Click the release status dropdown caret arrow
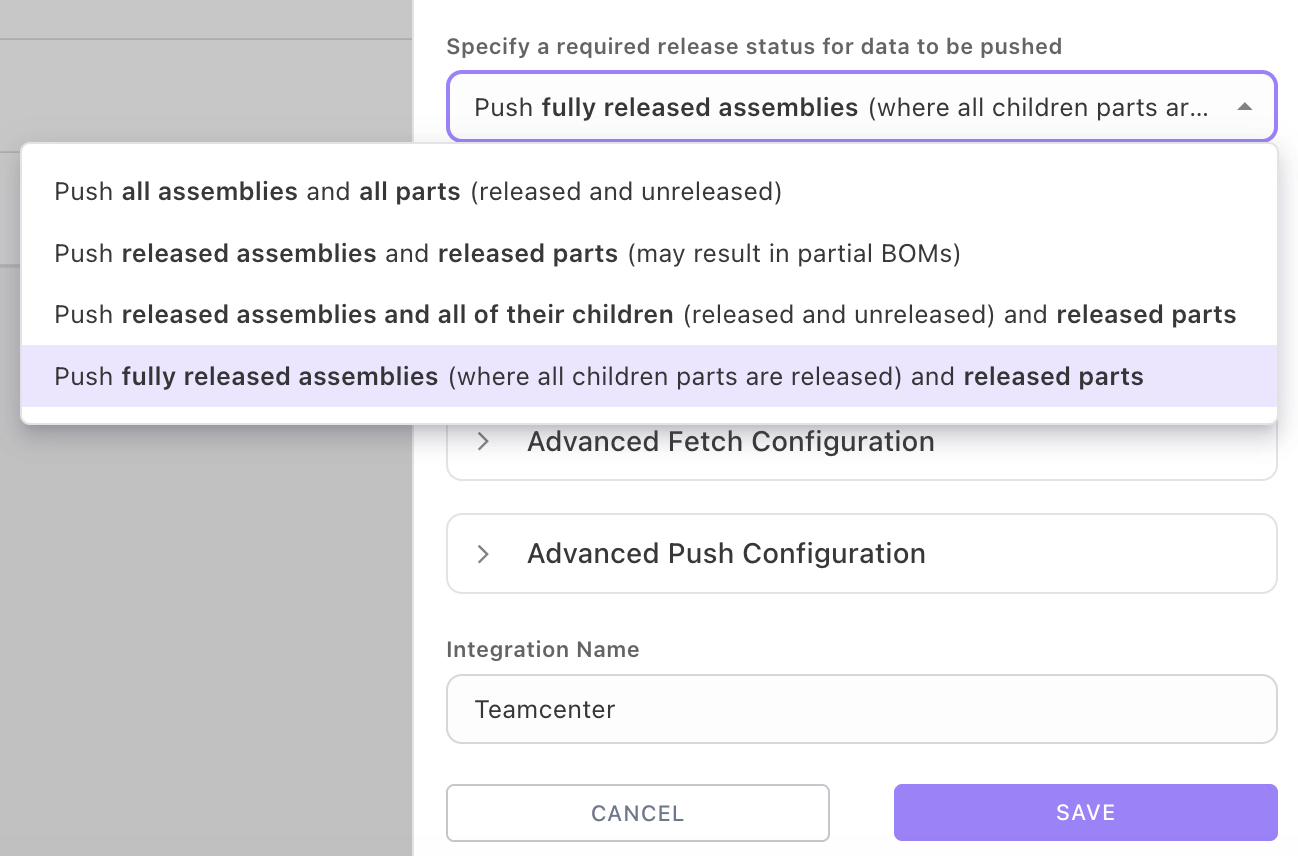Screen dimensions: 1298x856 point(1245,107)
